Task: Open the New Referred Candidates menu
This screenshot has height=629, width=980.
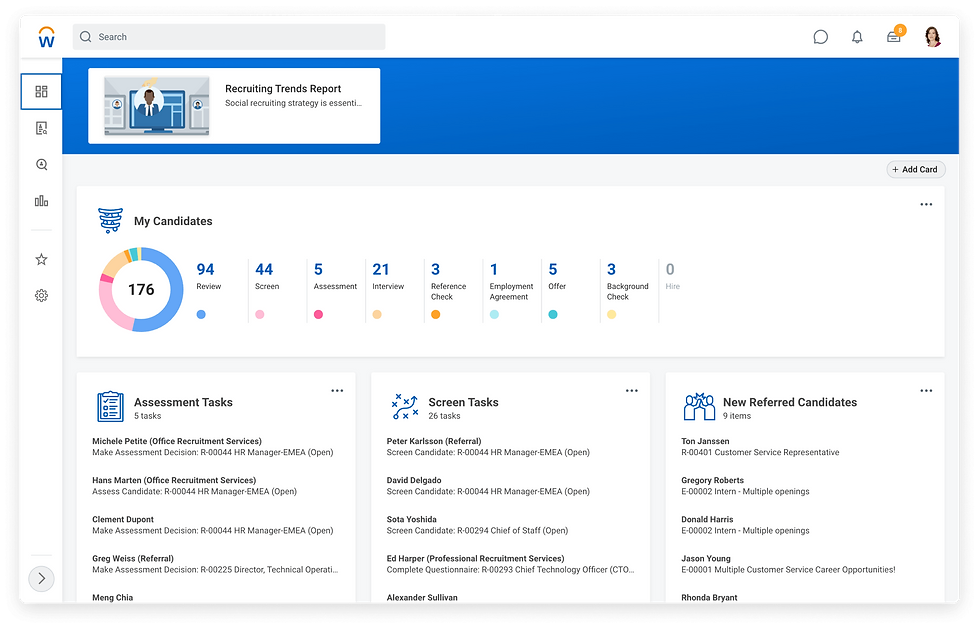Action: (x=925, y=391)
